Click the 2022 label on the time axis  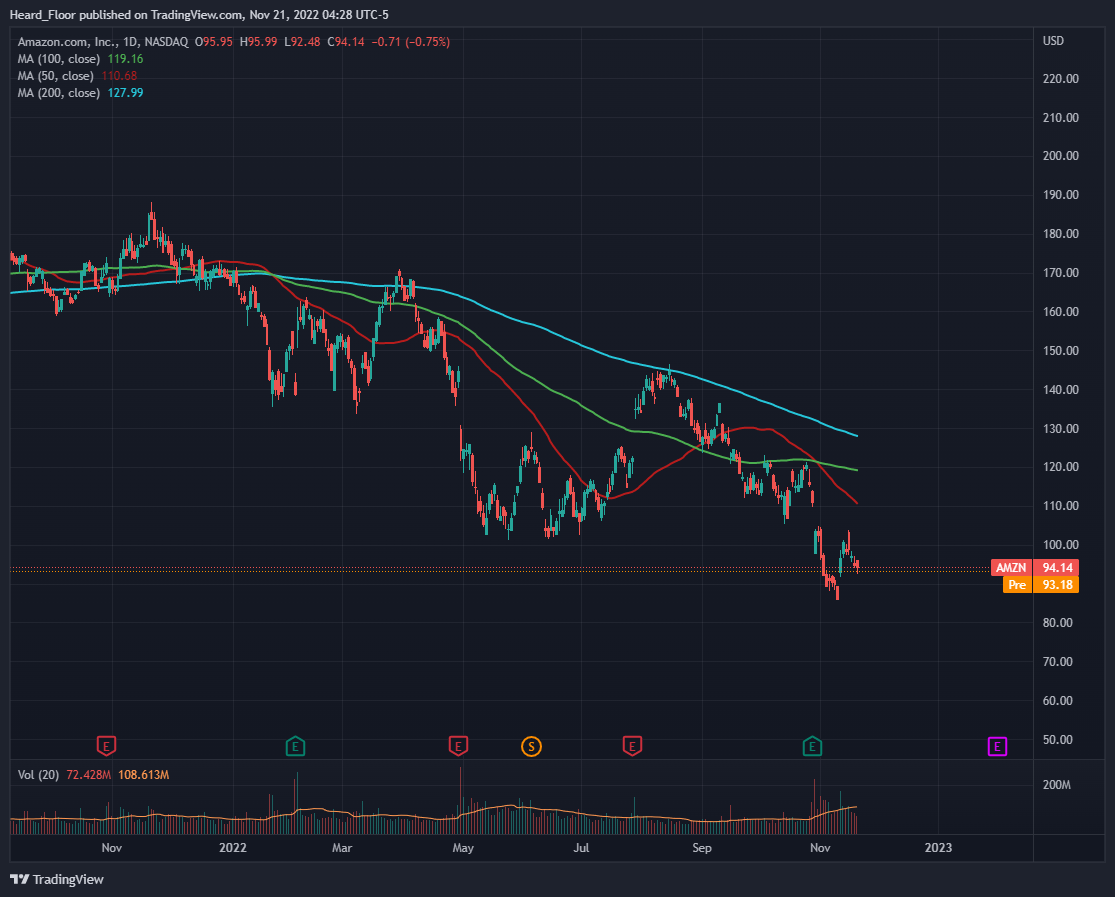coord(233,847)
